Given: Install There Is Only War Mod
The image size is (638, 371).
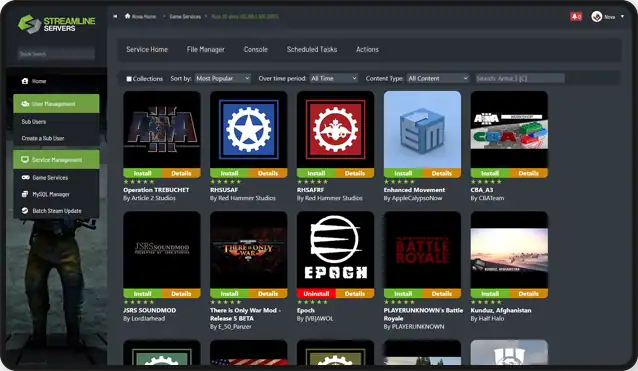Looking at the screenshot, I should tap(229, 294).
